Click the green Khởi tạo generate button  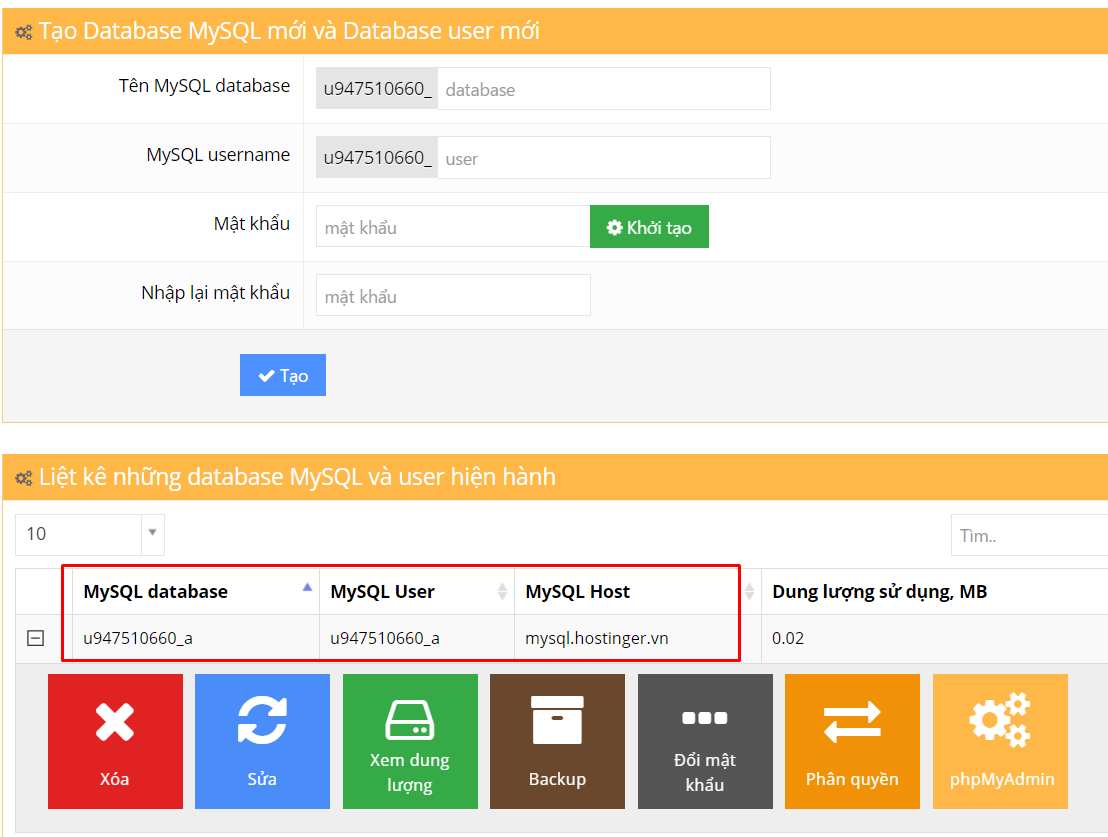coord(649,227)
